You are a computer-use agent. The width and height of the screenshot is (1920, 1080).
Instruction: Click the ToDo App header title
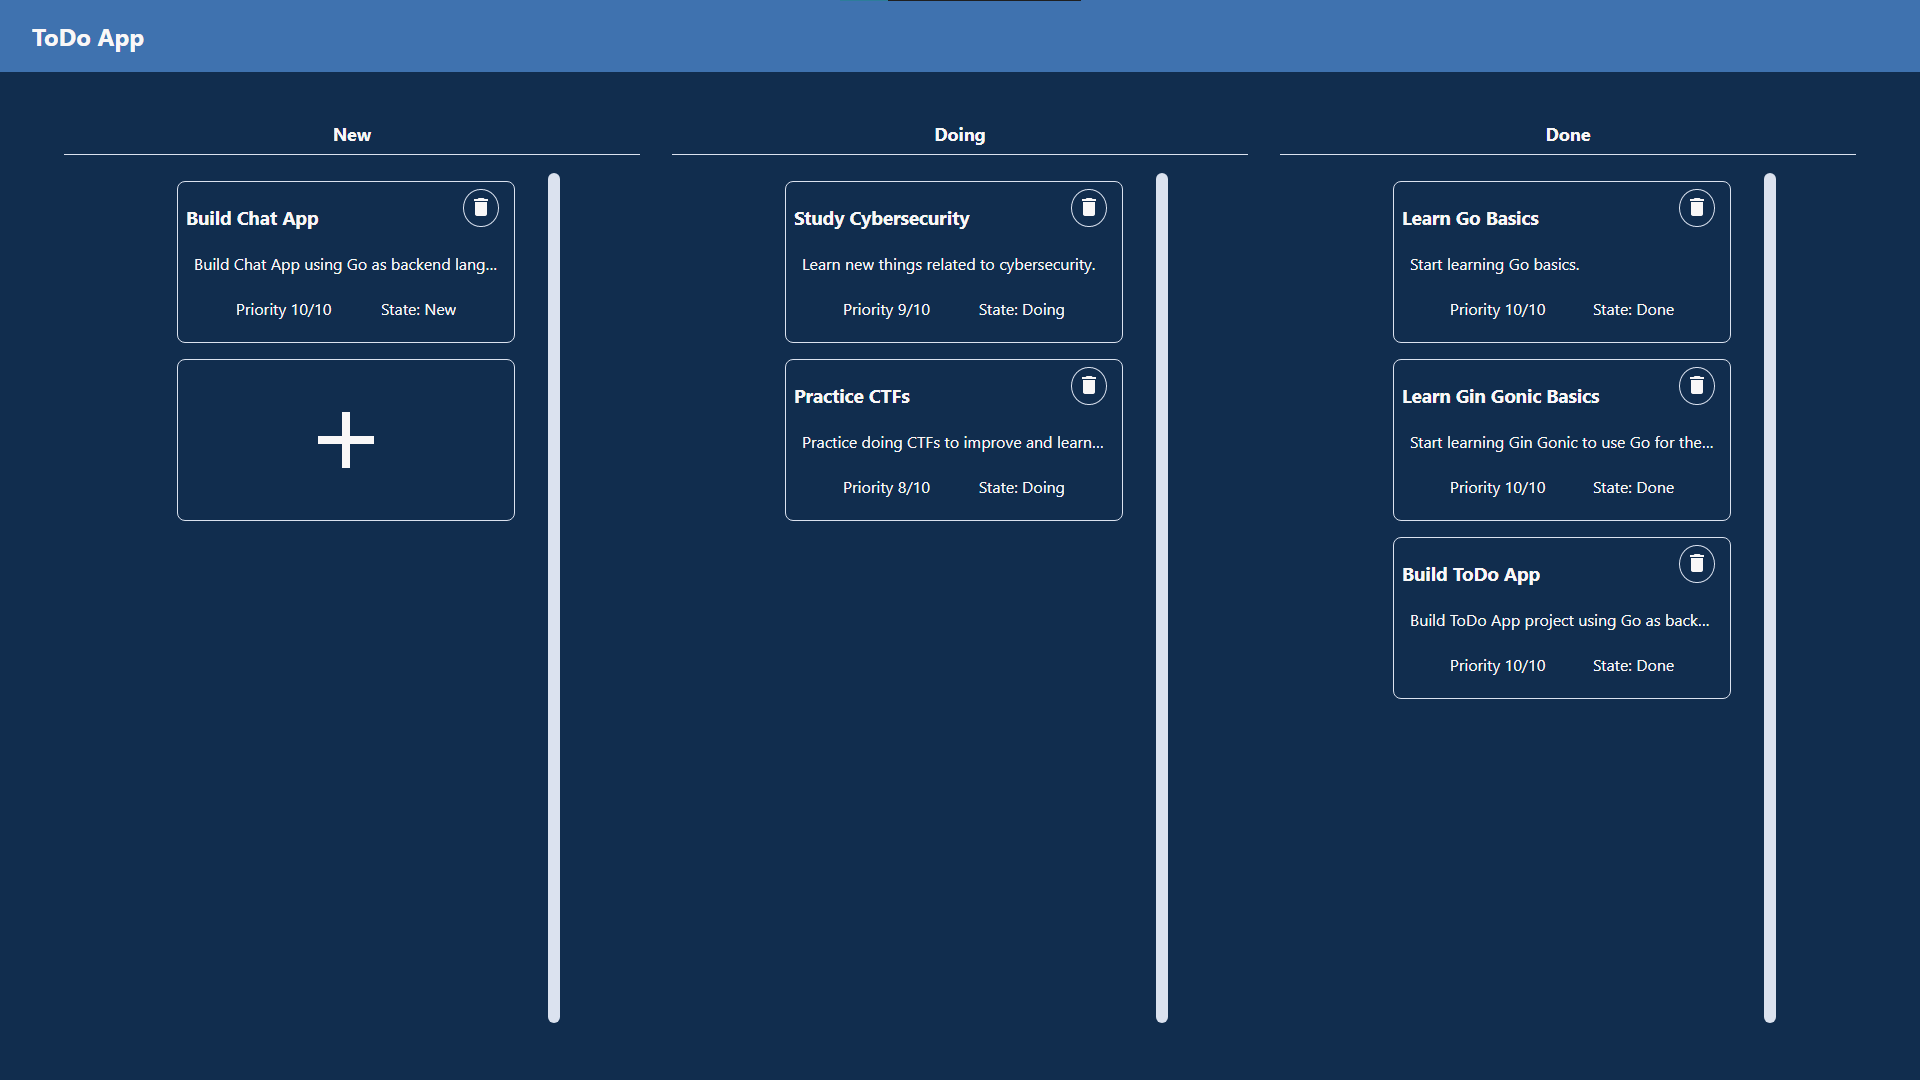(x=88, y=38)
